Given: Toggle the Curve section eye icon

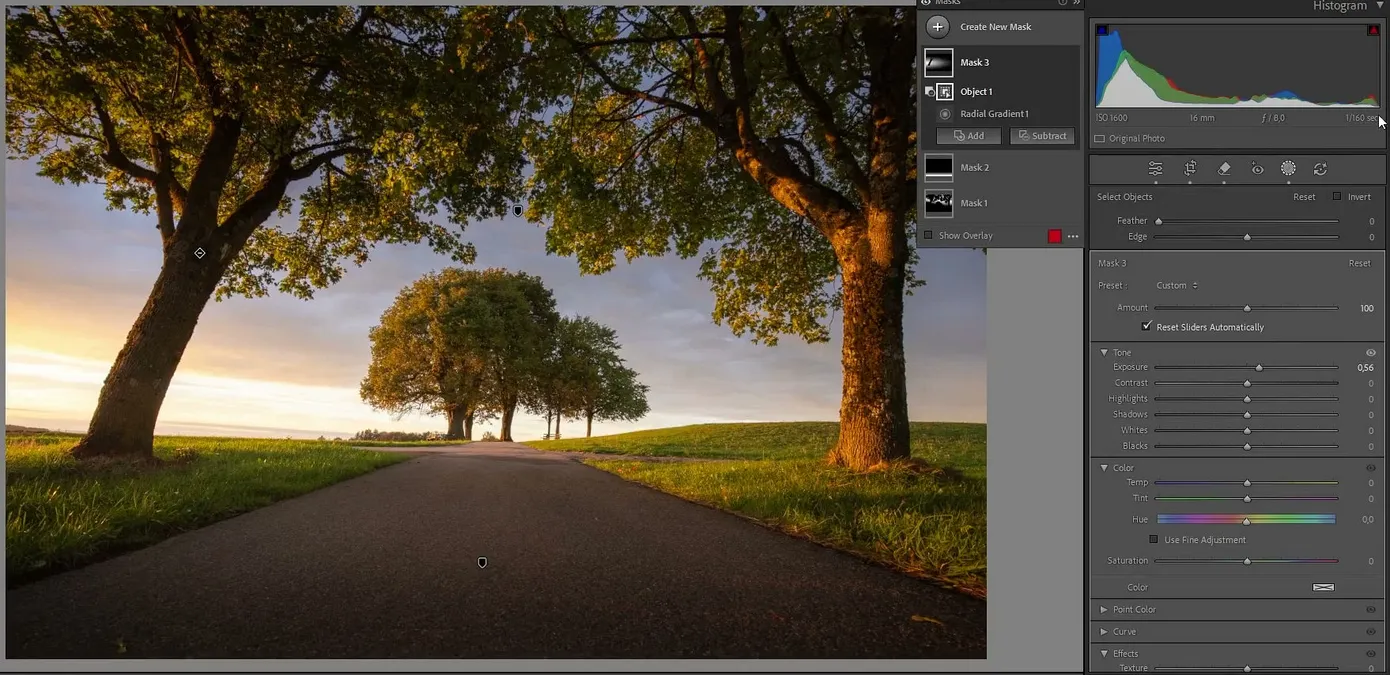Looking at the screenshot, I should pyautogui.click(x=1371, y=632).
